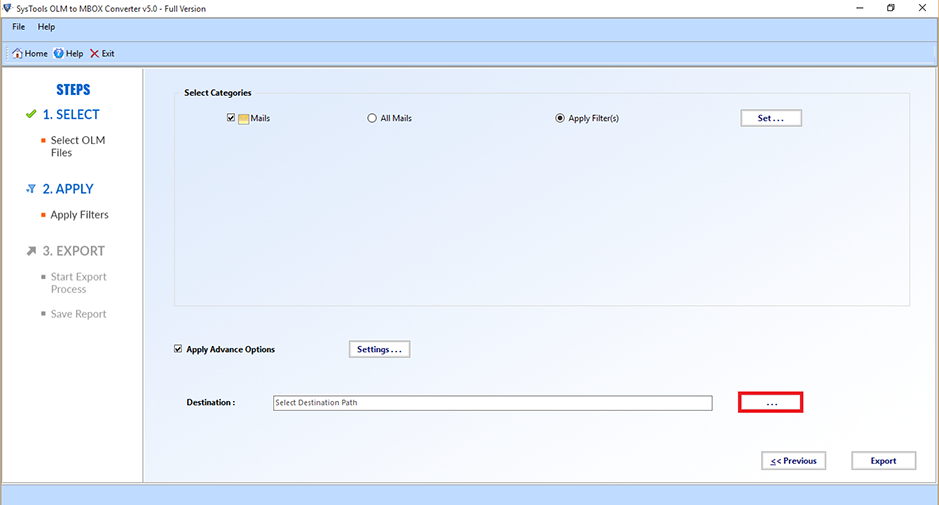This screenshot has width=939, height=505.
Task: Start conversion with the Export button
Action: (883, 461)
